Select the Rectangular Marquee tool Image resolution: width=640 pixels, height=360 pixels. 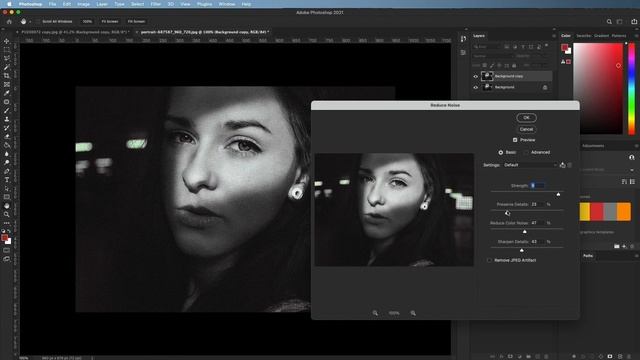pyautogui.click(x=7, y=50)
